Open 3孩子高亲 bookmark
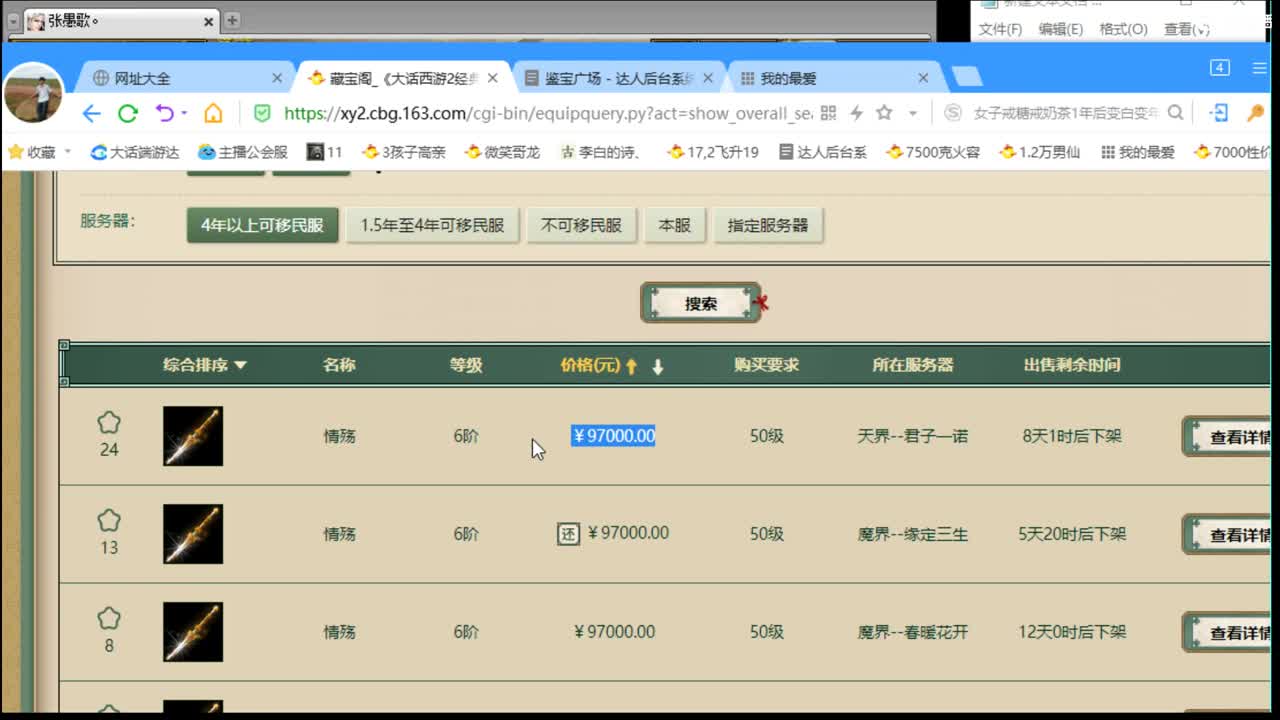 (x=404, y=152)
